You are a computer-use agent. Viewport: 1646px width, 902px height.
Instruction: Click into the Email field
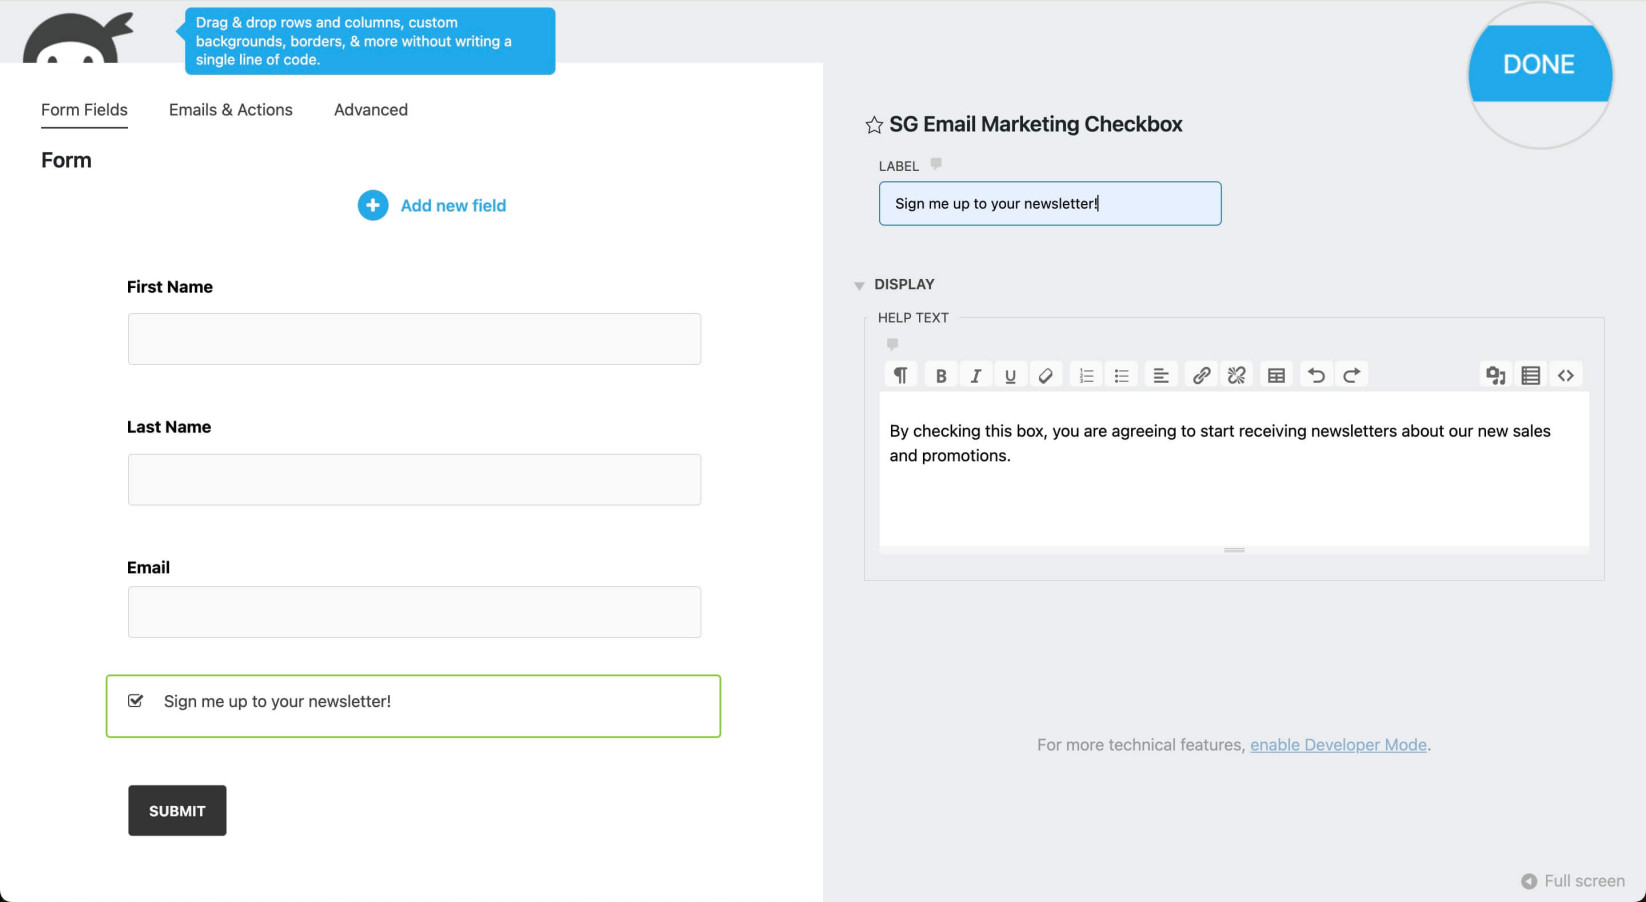(x=414, y=612)
